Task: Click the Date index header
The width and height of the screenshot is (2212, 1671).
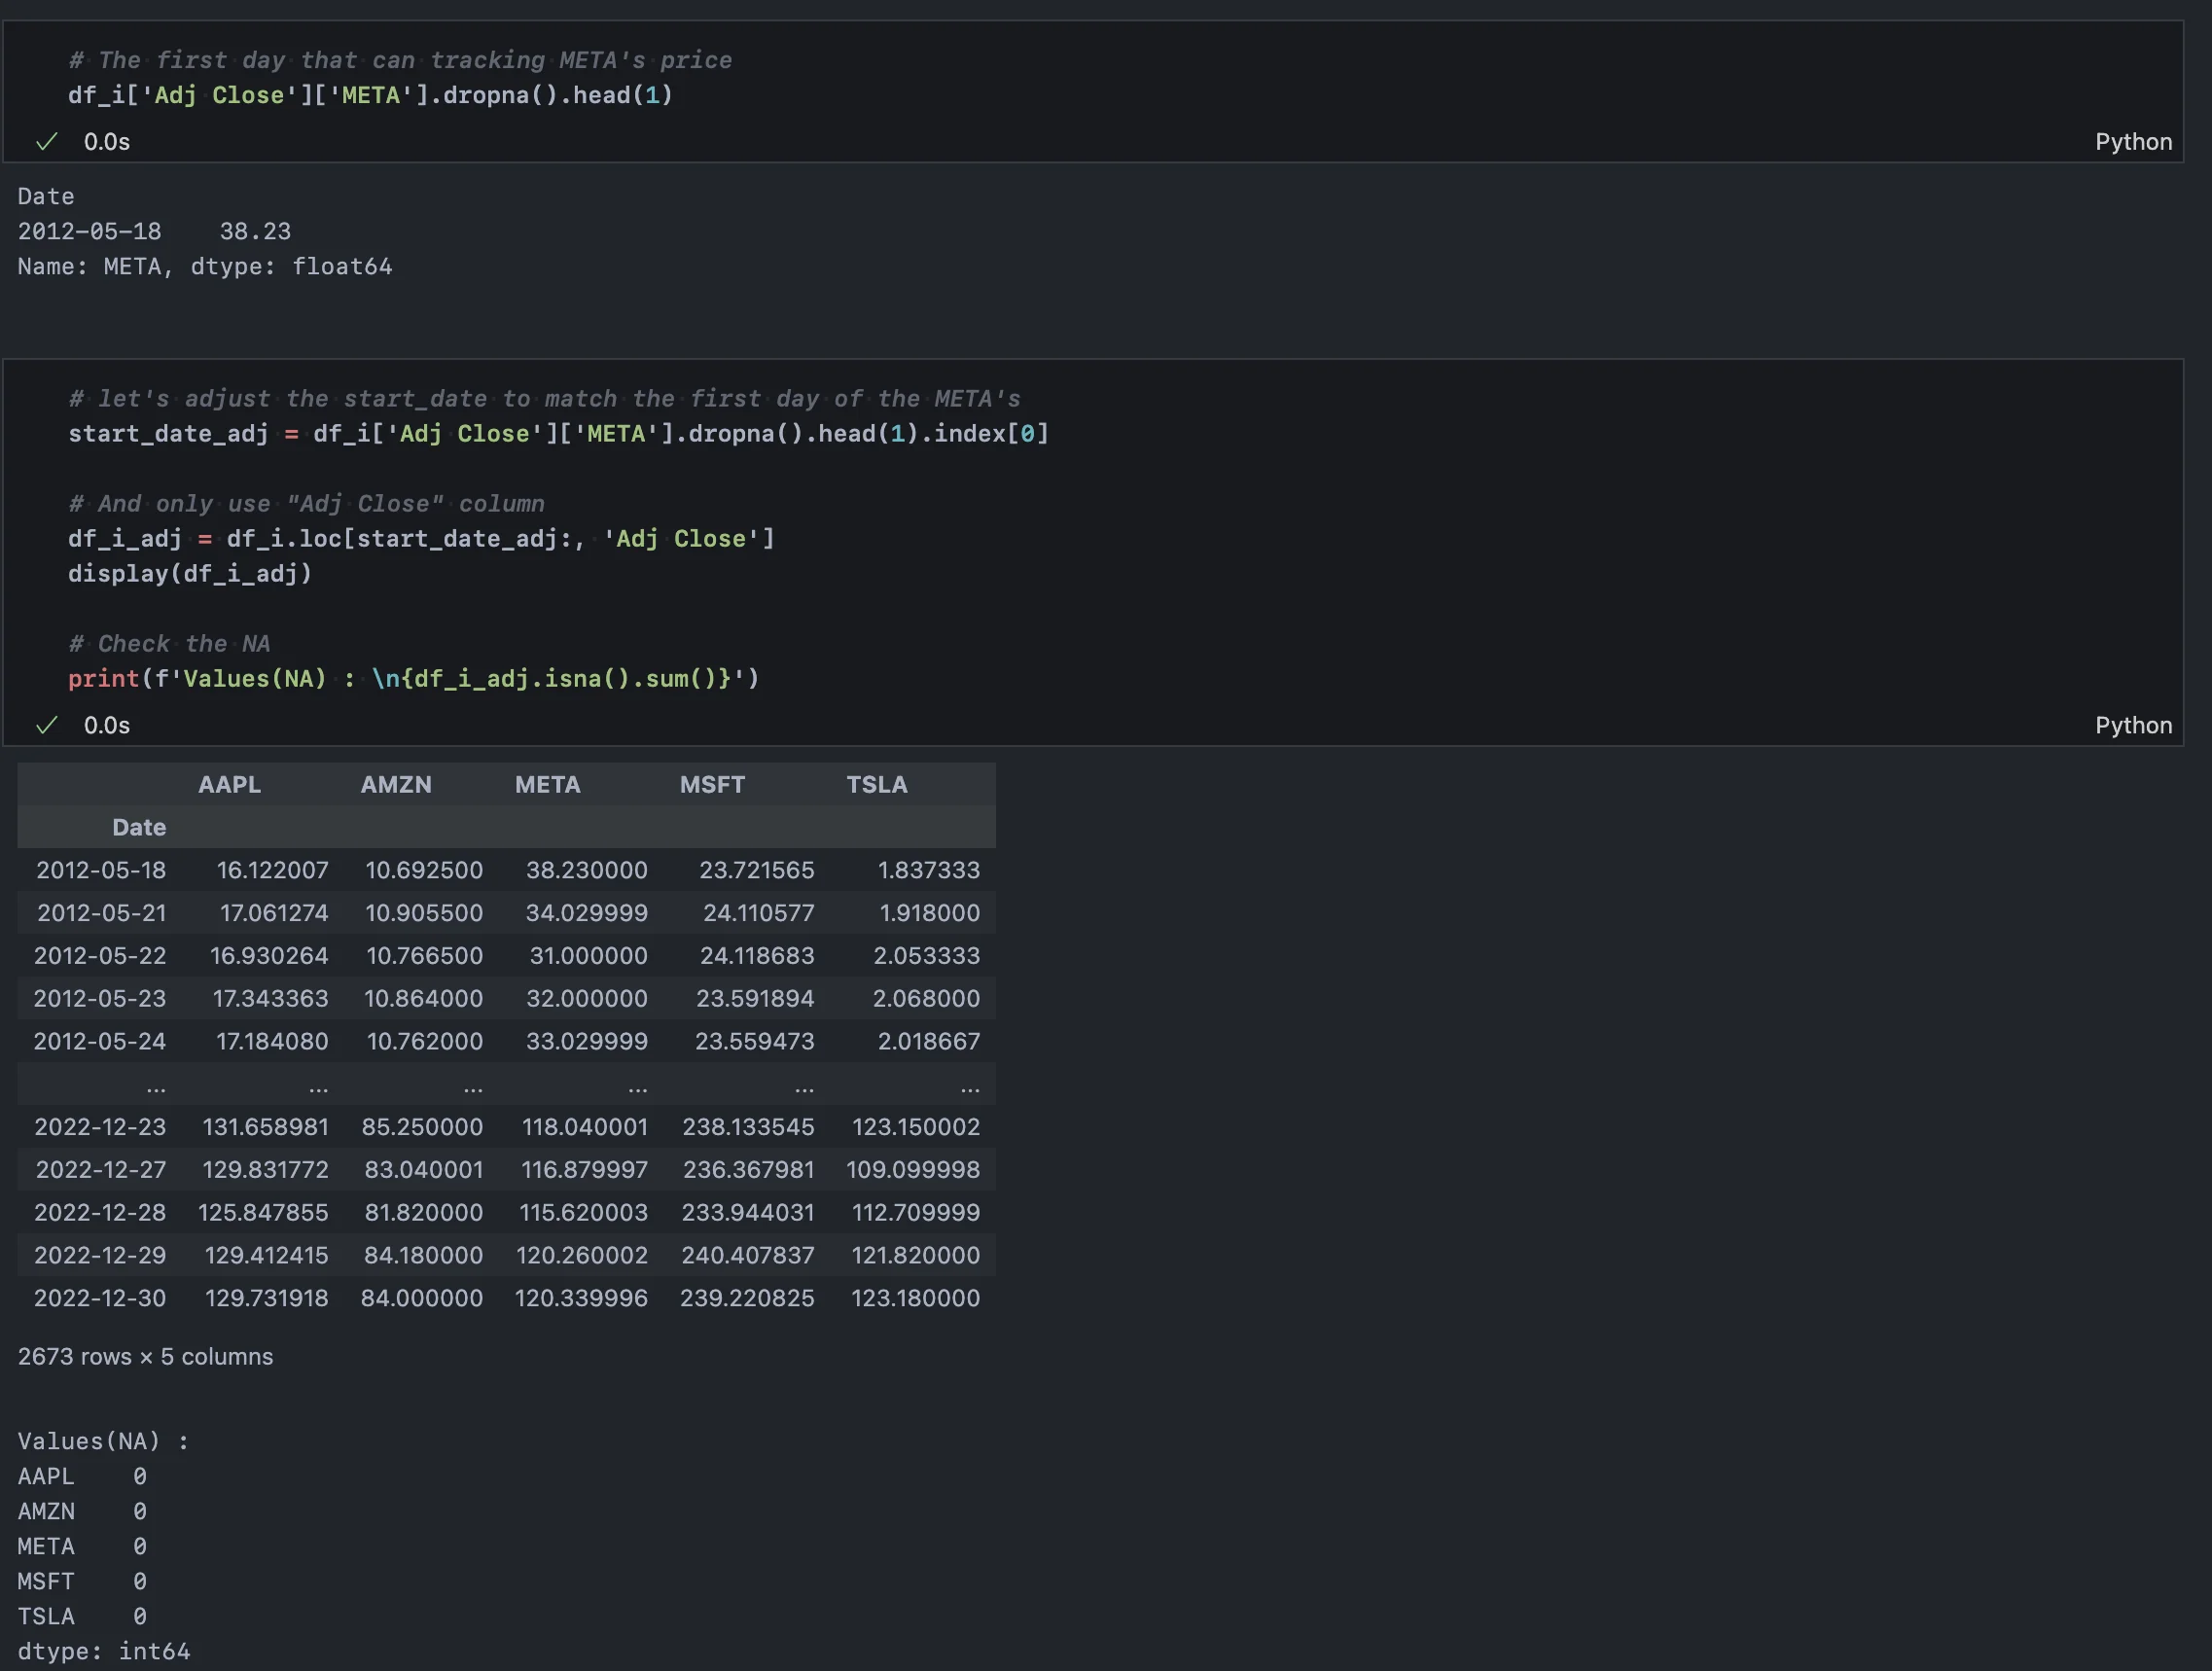Action: tap(139, 828)
